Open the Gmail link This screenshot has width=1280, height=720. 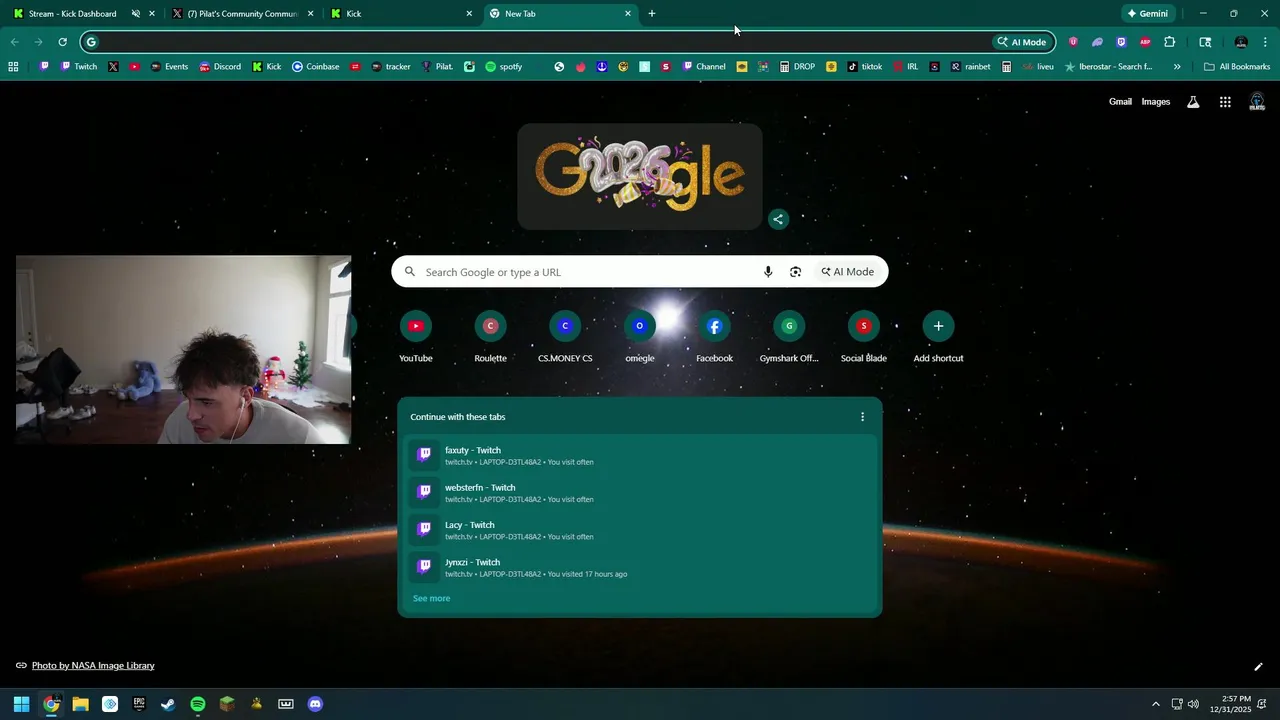1120,102
